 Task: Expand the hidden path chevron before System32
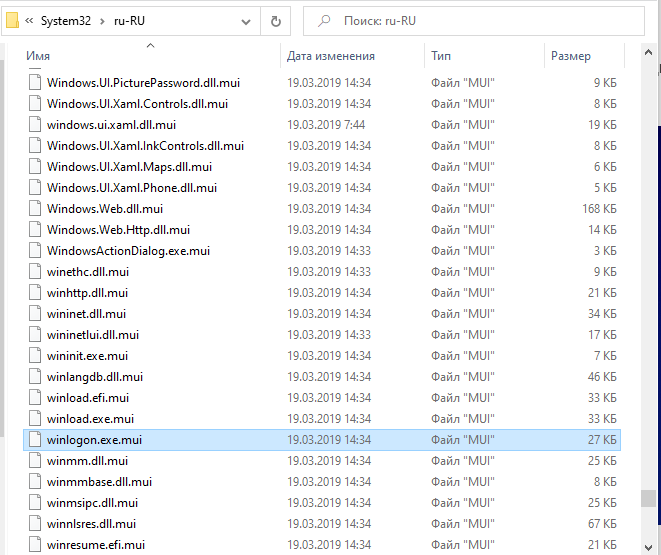coord(29,20)
